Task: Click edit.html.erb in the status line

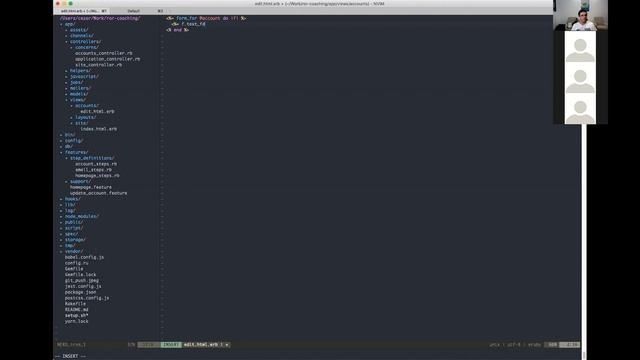Action: coord(201,345)
